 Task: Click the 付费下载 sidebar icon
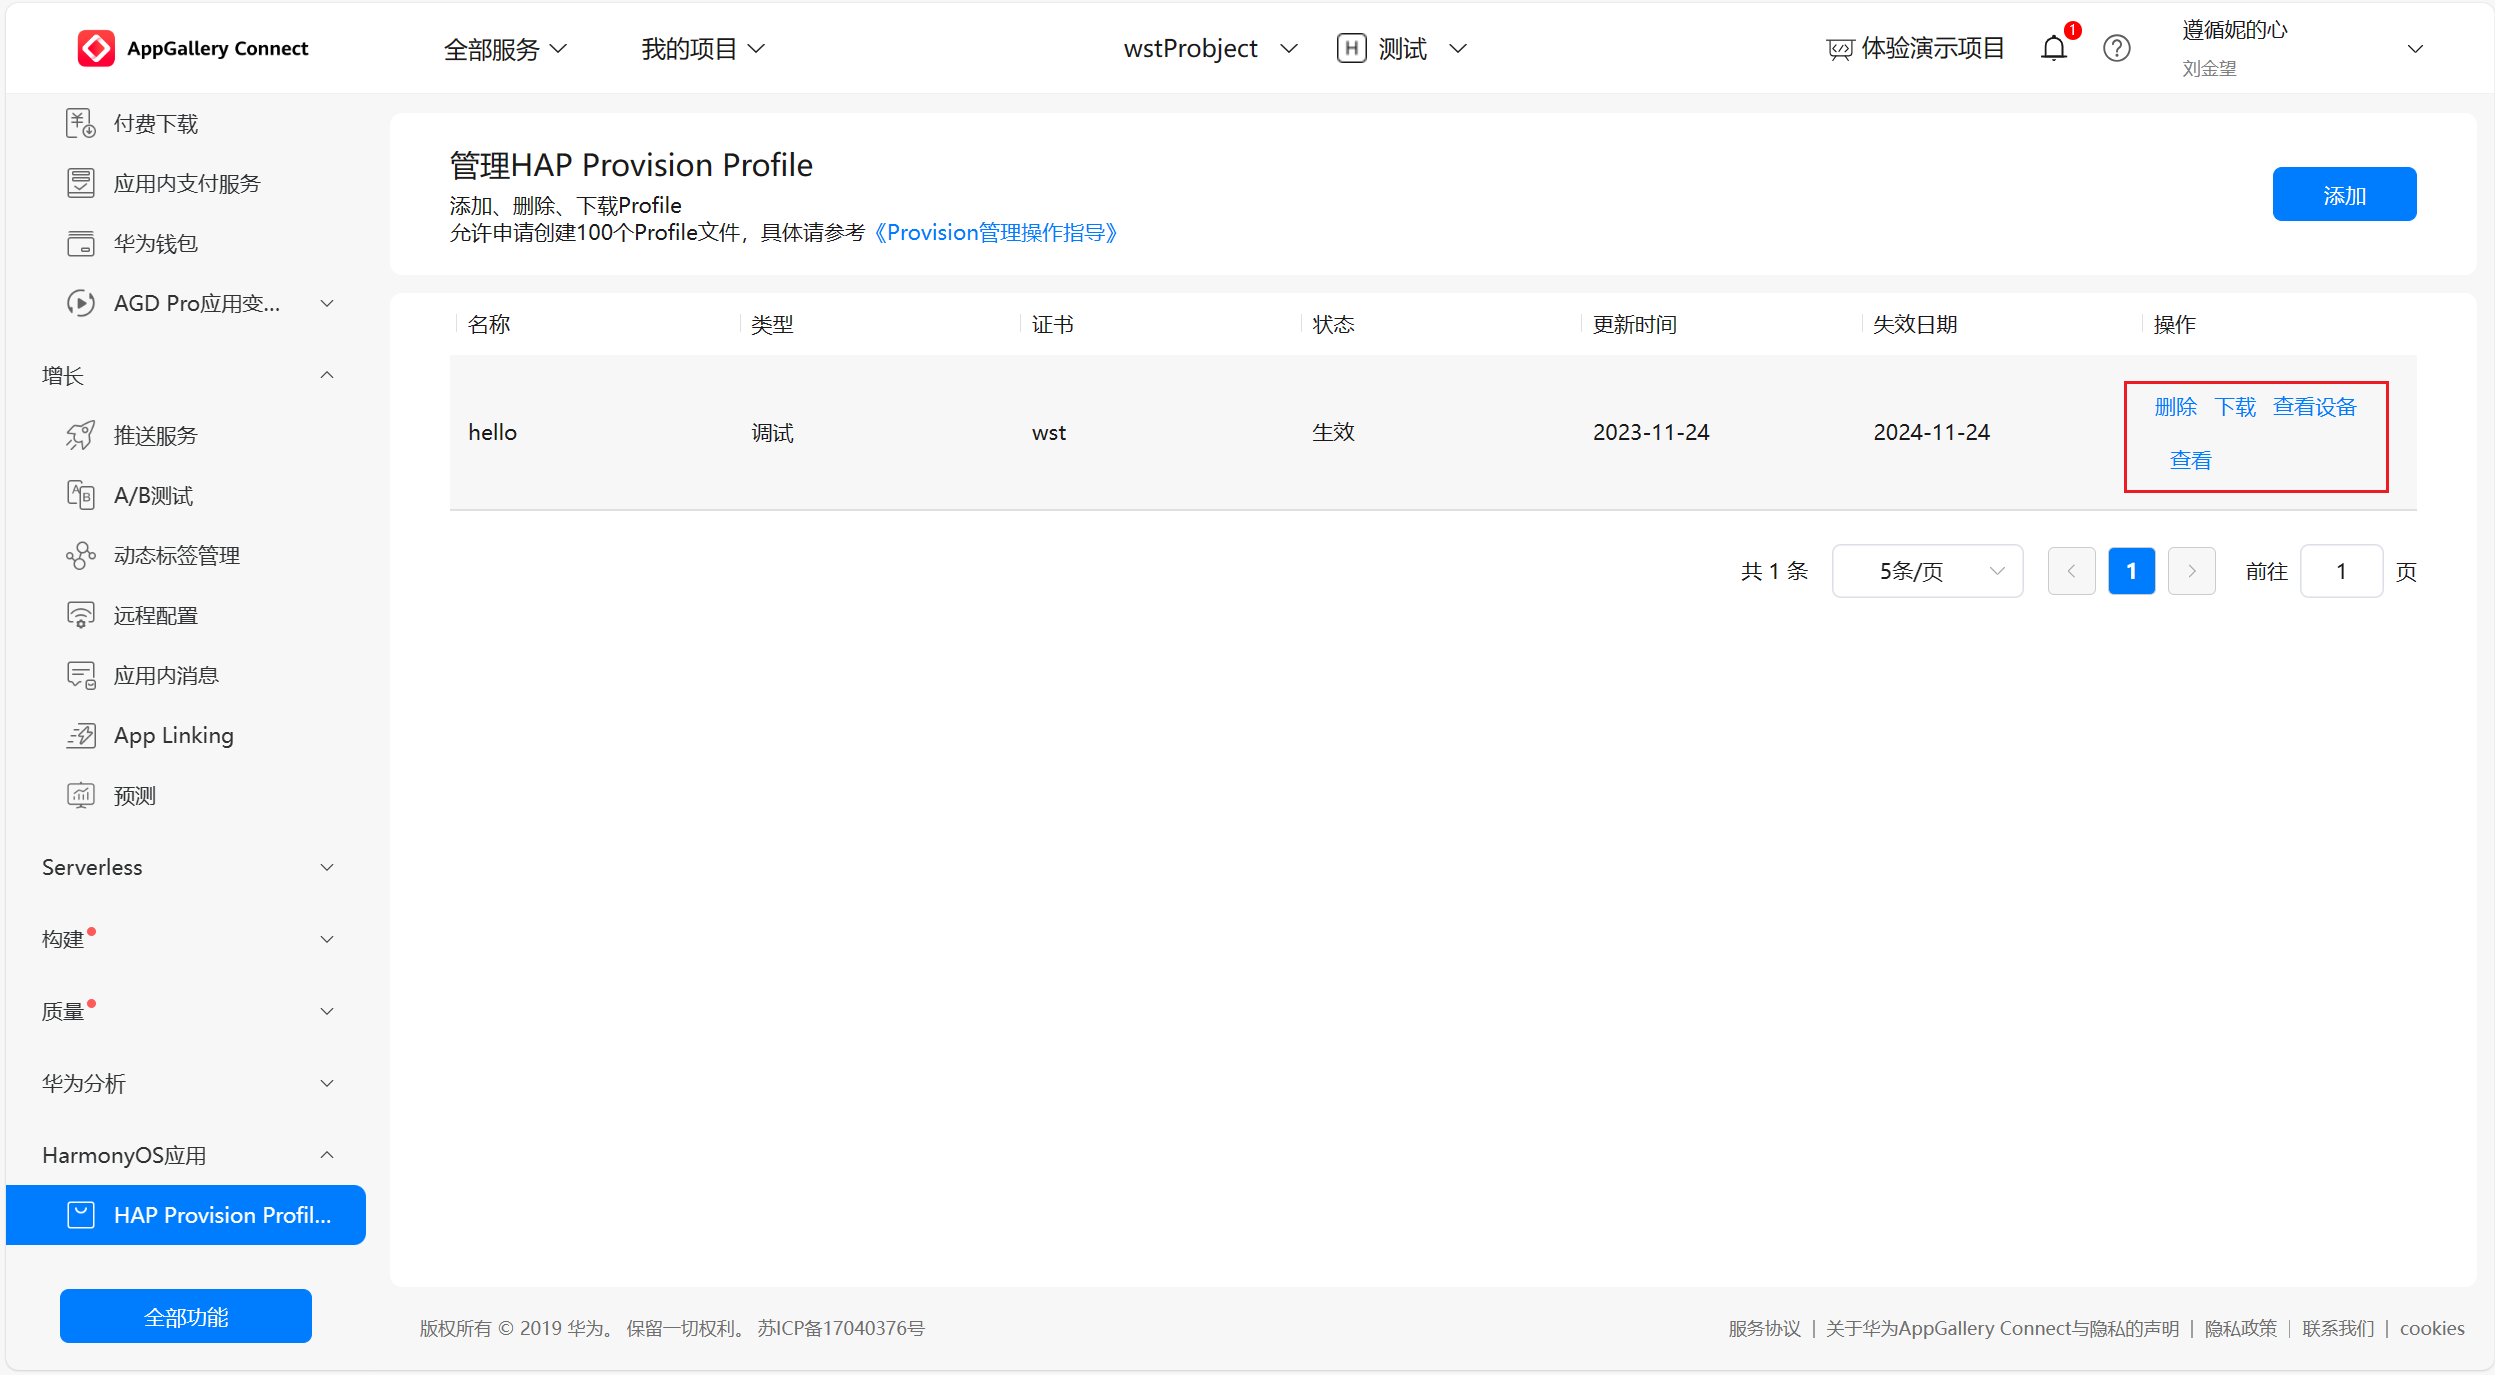coord(81,123)
